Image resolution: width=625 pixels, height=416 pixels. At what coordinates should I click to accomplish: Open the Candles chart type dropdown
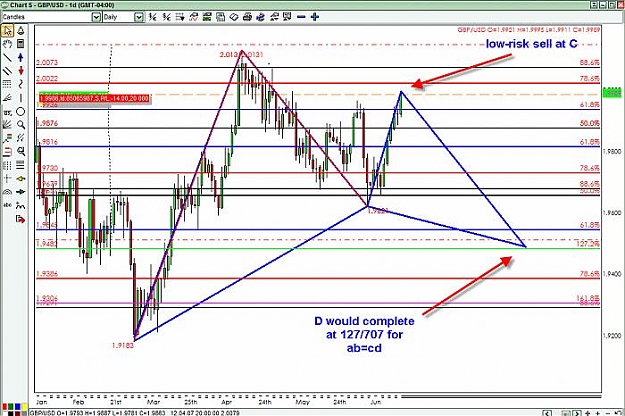96,17
